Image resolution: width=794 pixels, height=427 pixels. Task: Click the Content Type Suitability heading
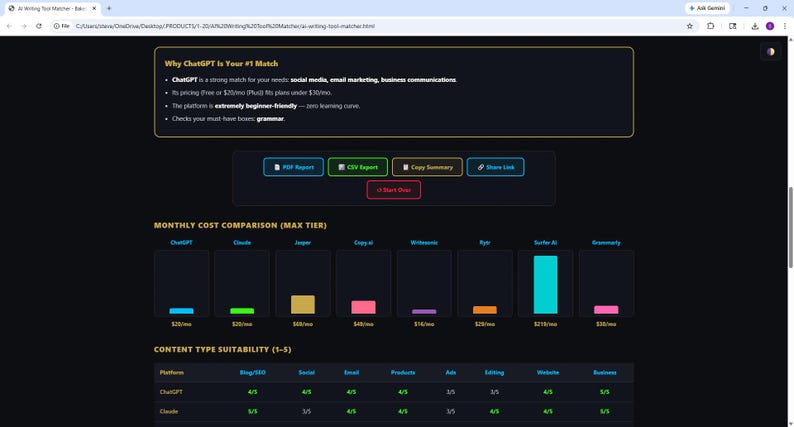222,350
